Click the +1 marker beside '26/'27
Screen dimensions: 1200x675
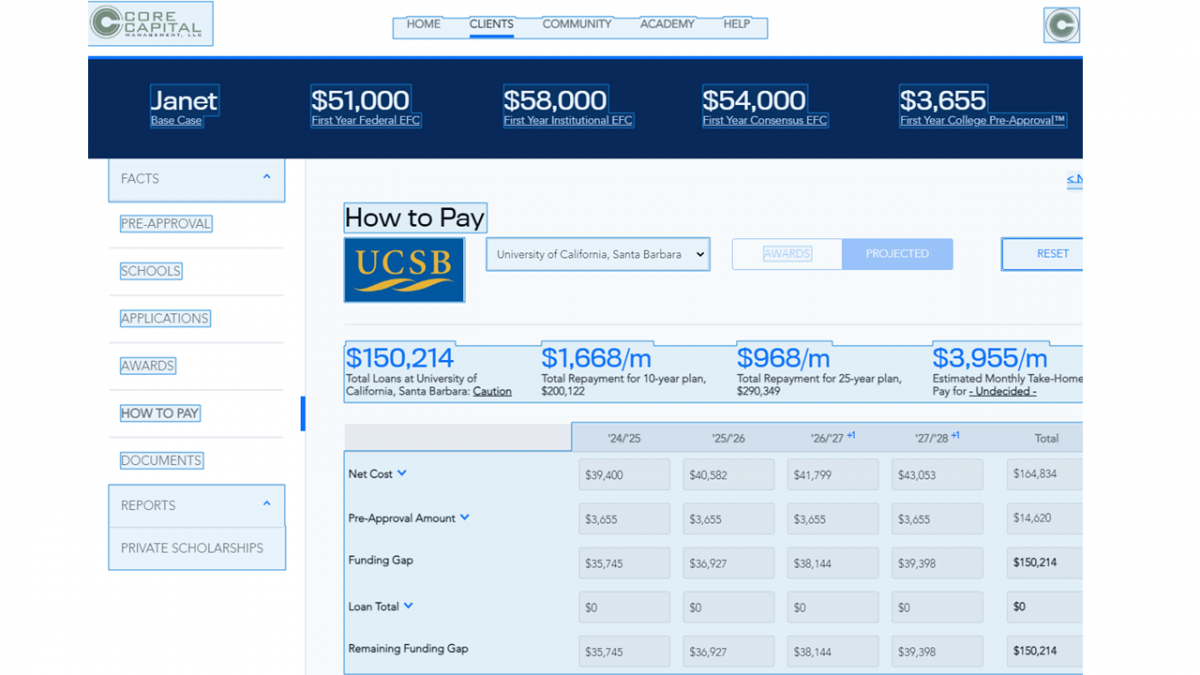851,436
